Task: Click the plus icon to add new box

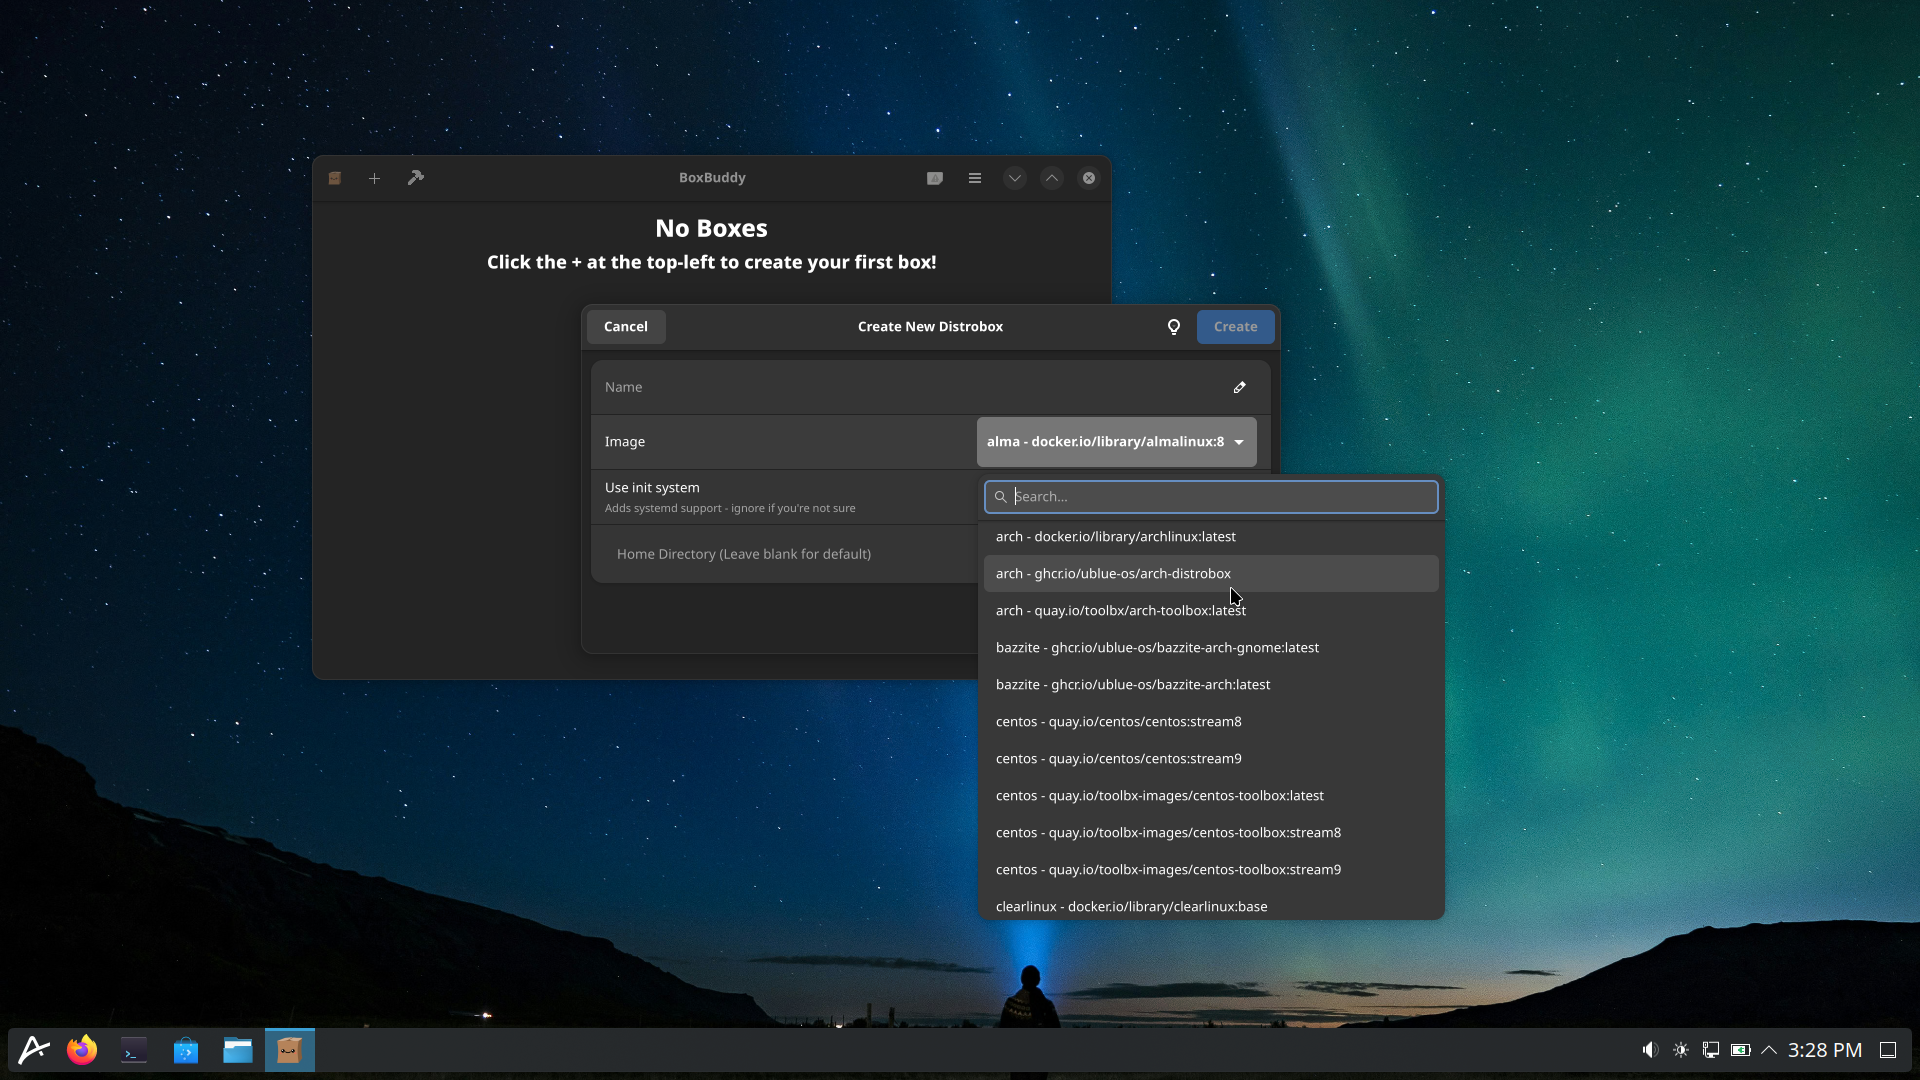Action: click(374, 178)
